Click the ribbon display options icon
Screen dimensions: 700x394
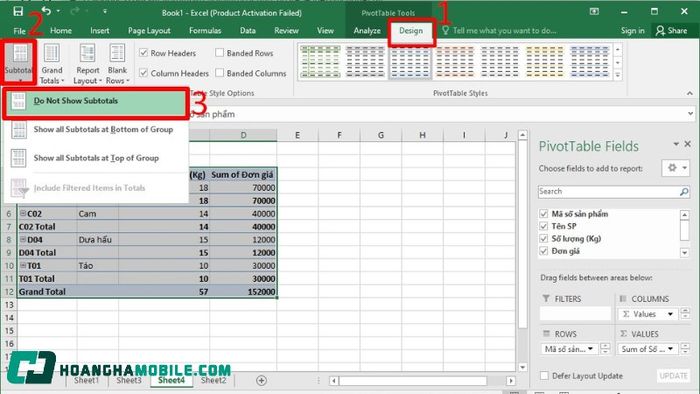click(x=594, y=11)
